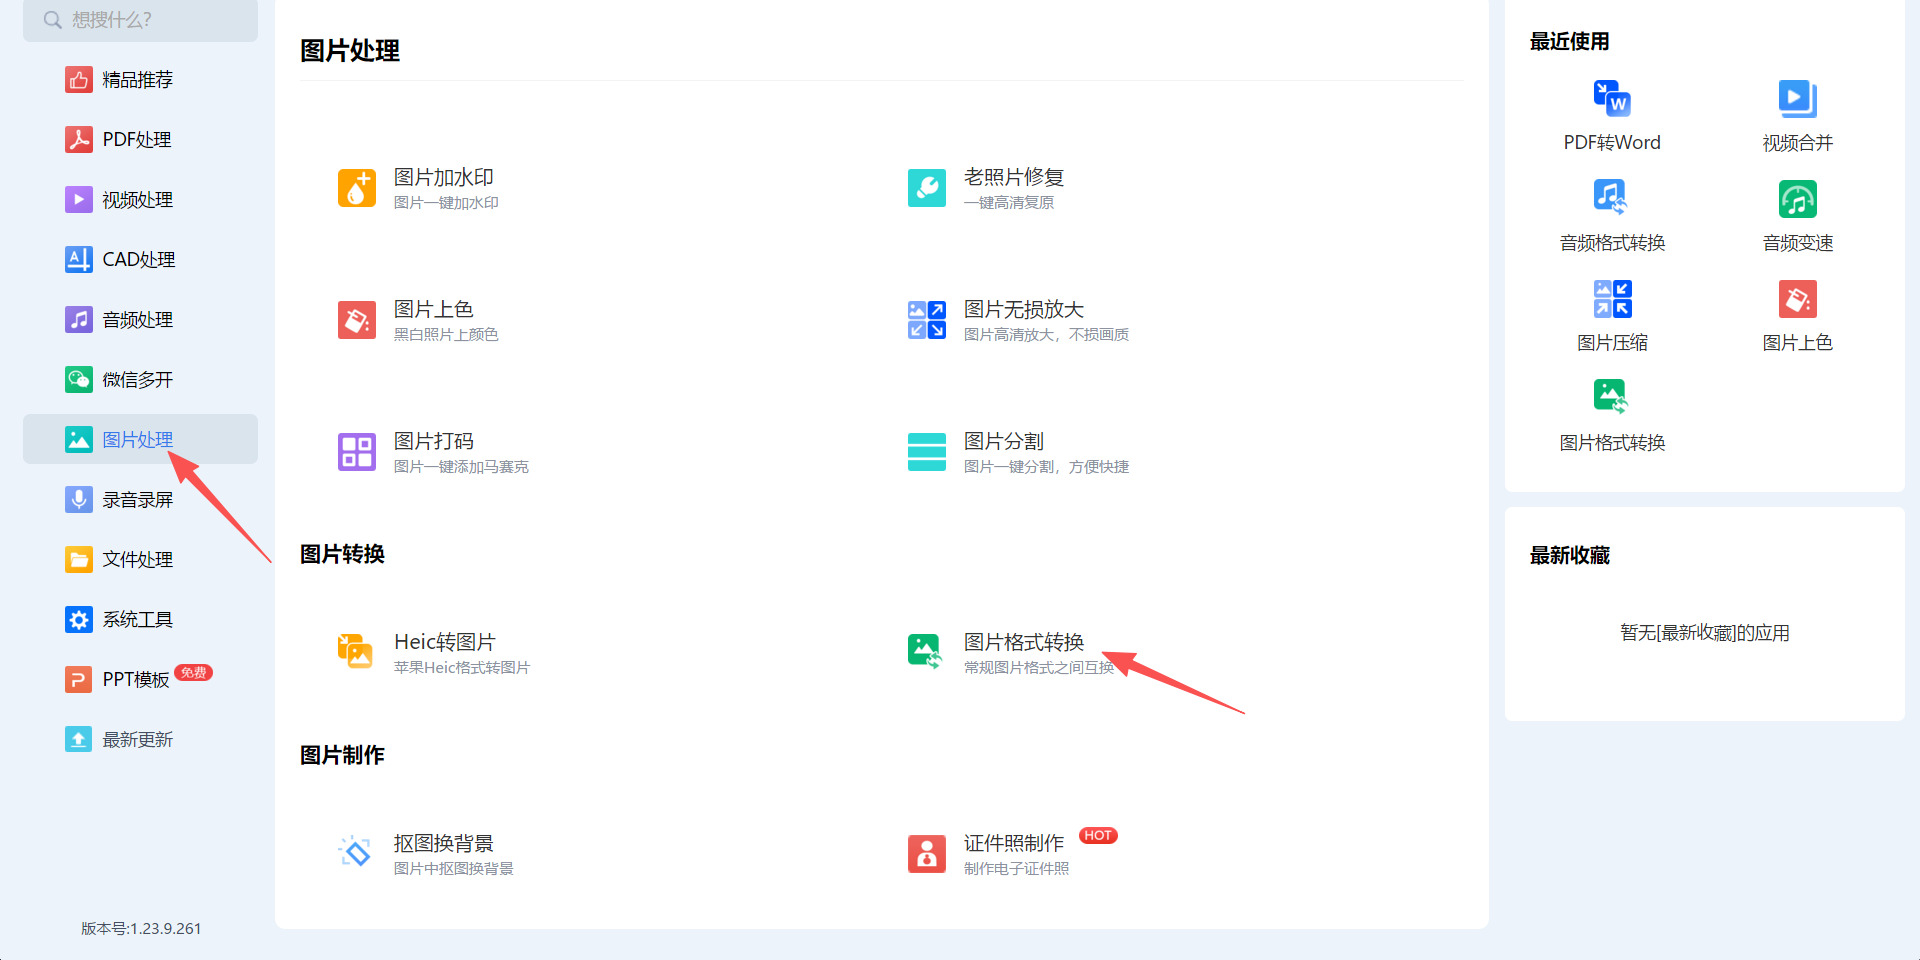The height and width of the screenshot is (960, 1920).
Task: Click text 图片中抠图换背景
Action: click(454, 869)
